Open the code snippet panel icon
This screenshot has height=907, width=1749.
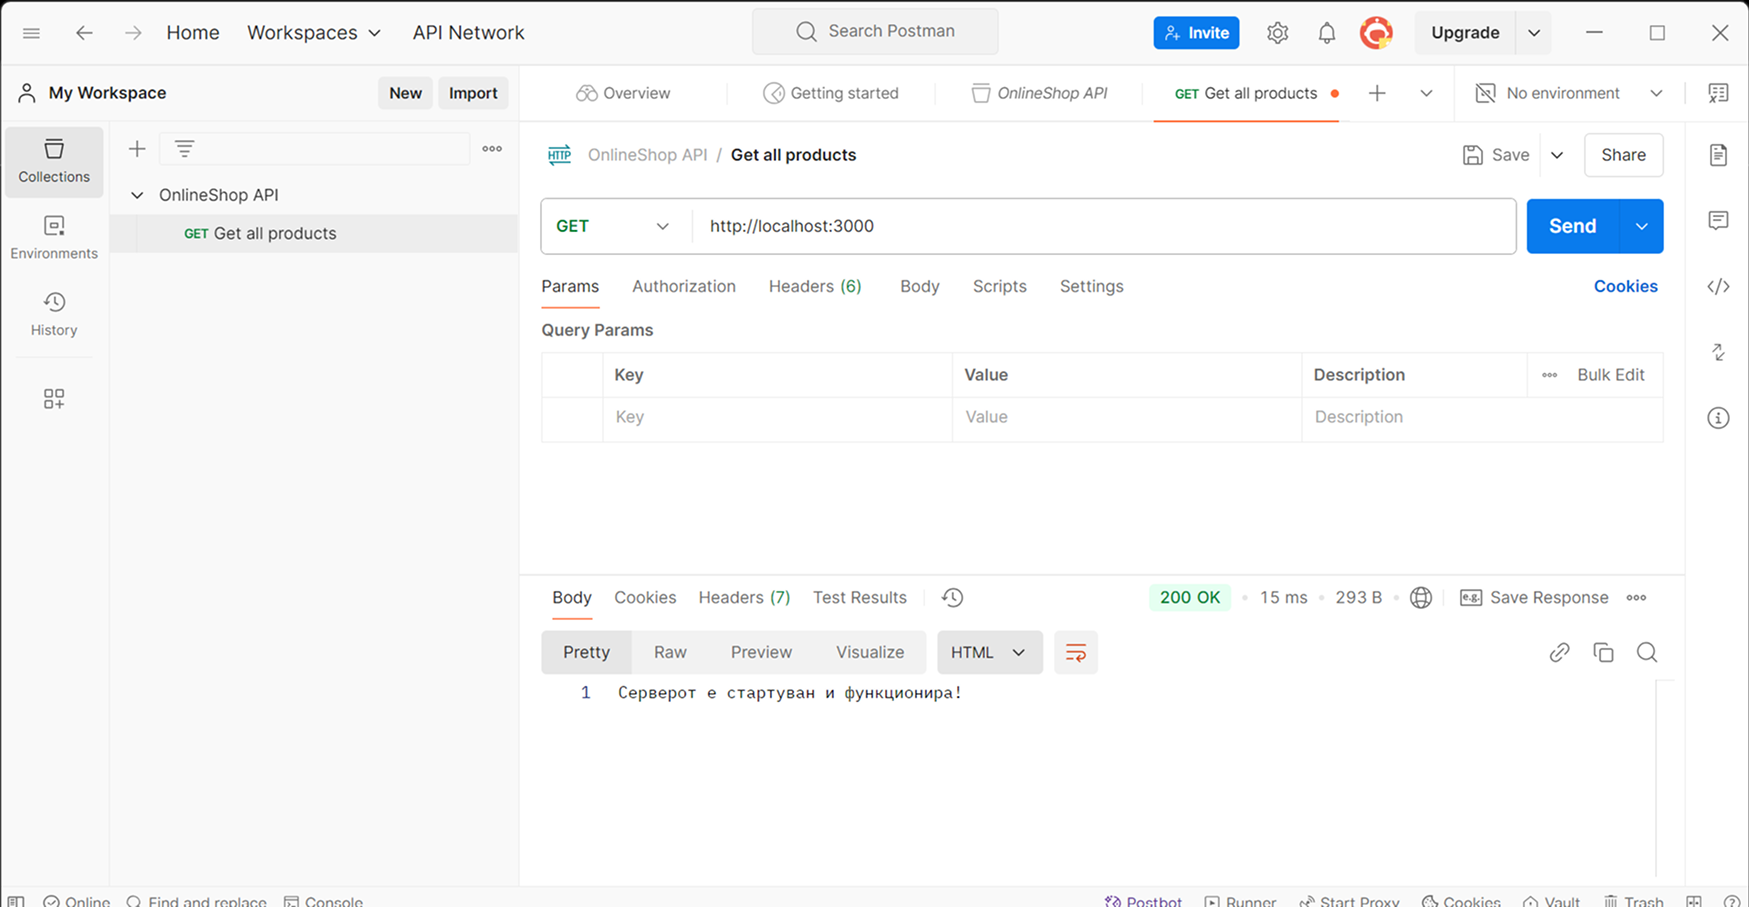pos(1717,287)
